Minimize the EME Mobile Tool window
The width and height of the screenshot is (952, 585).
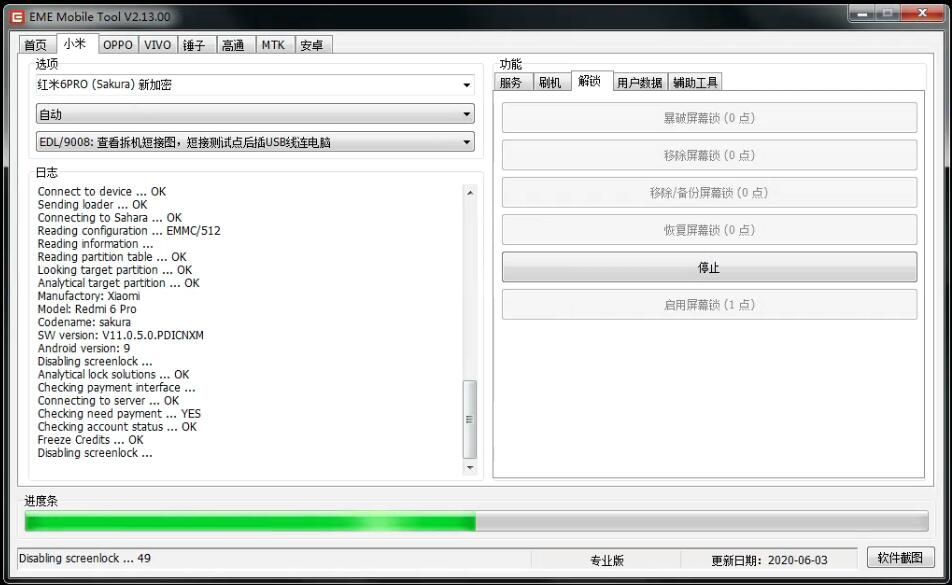click(x=862, y=13)
